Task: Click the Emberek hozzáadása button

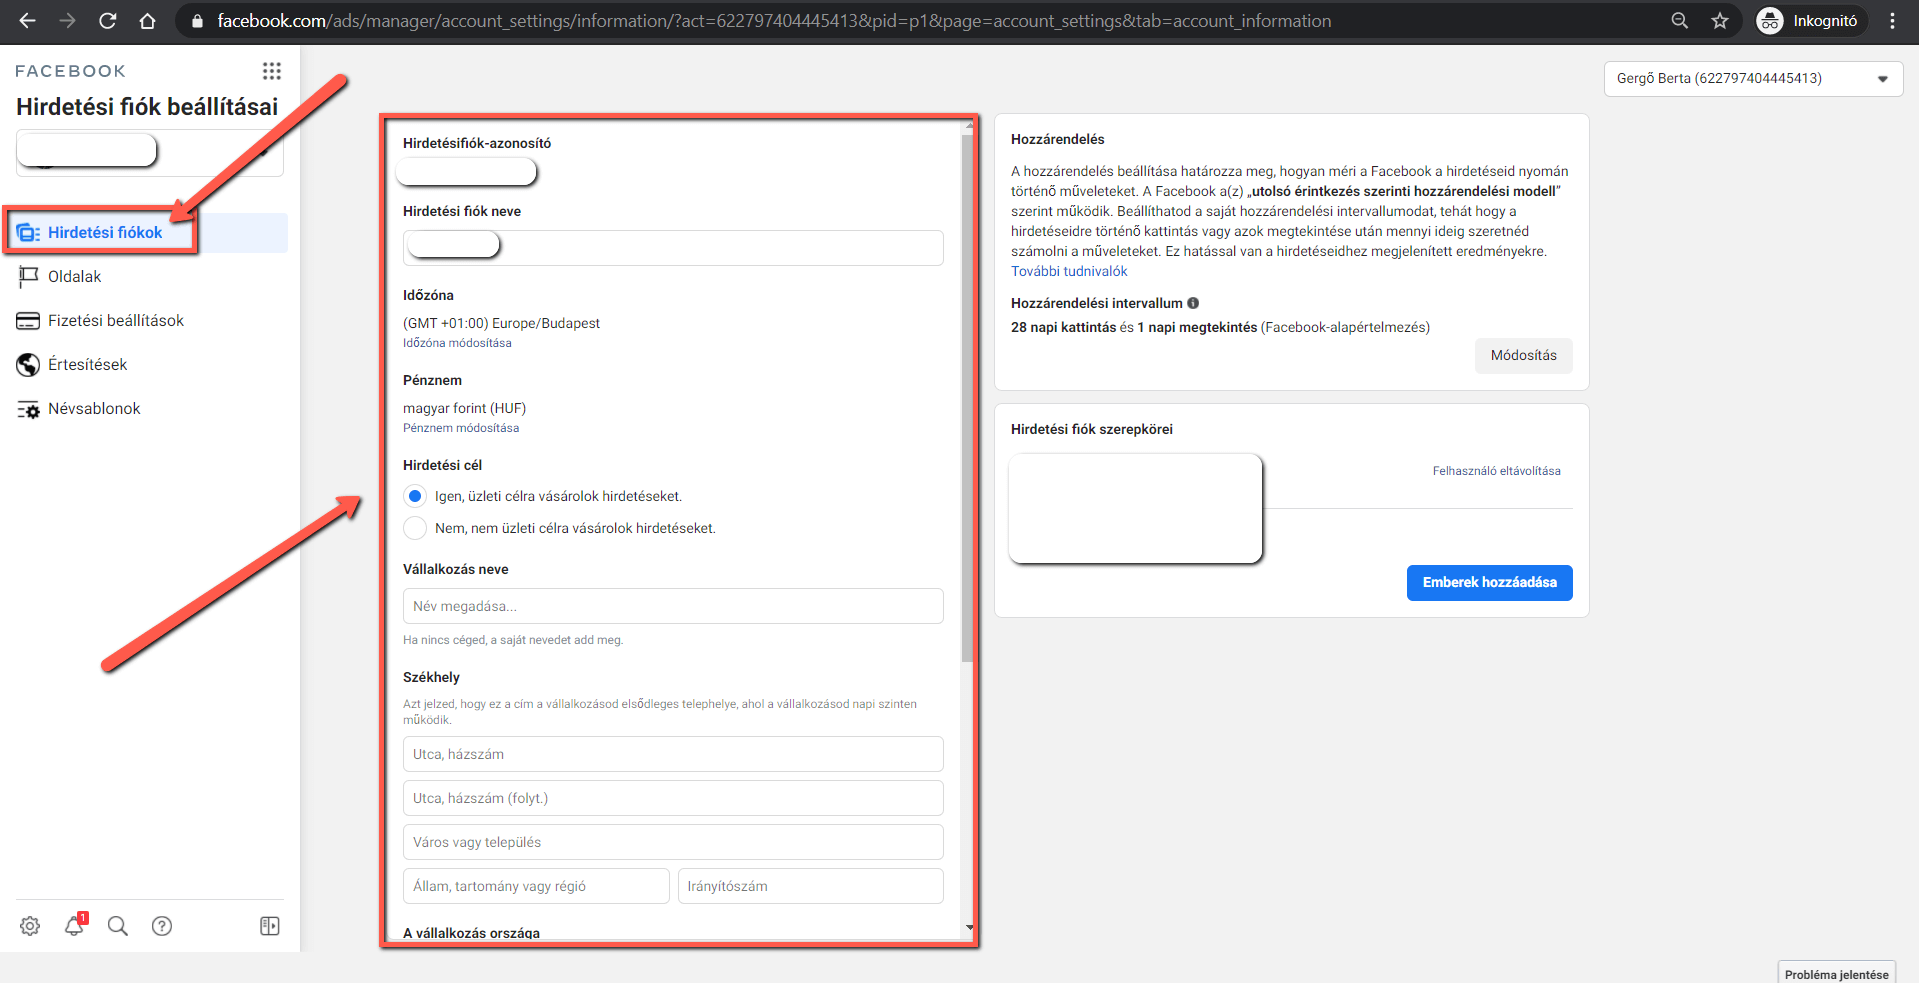Action: pos(1489,583)
